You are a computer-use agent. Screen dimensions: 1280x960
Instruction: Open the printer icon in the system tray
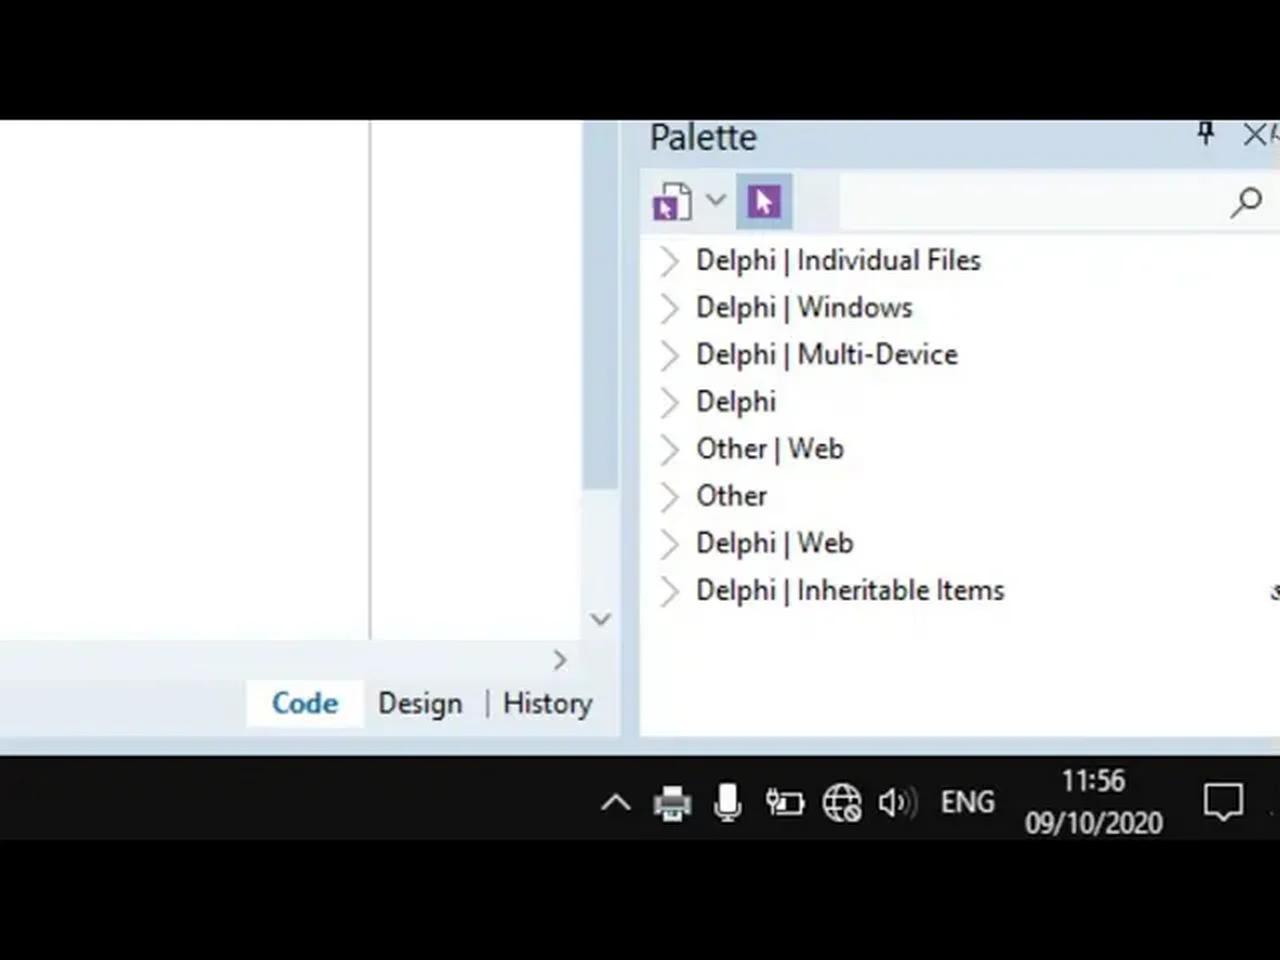672,801
